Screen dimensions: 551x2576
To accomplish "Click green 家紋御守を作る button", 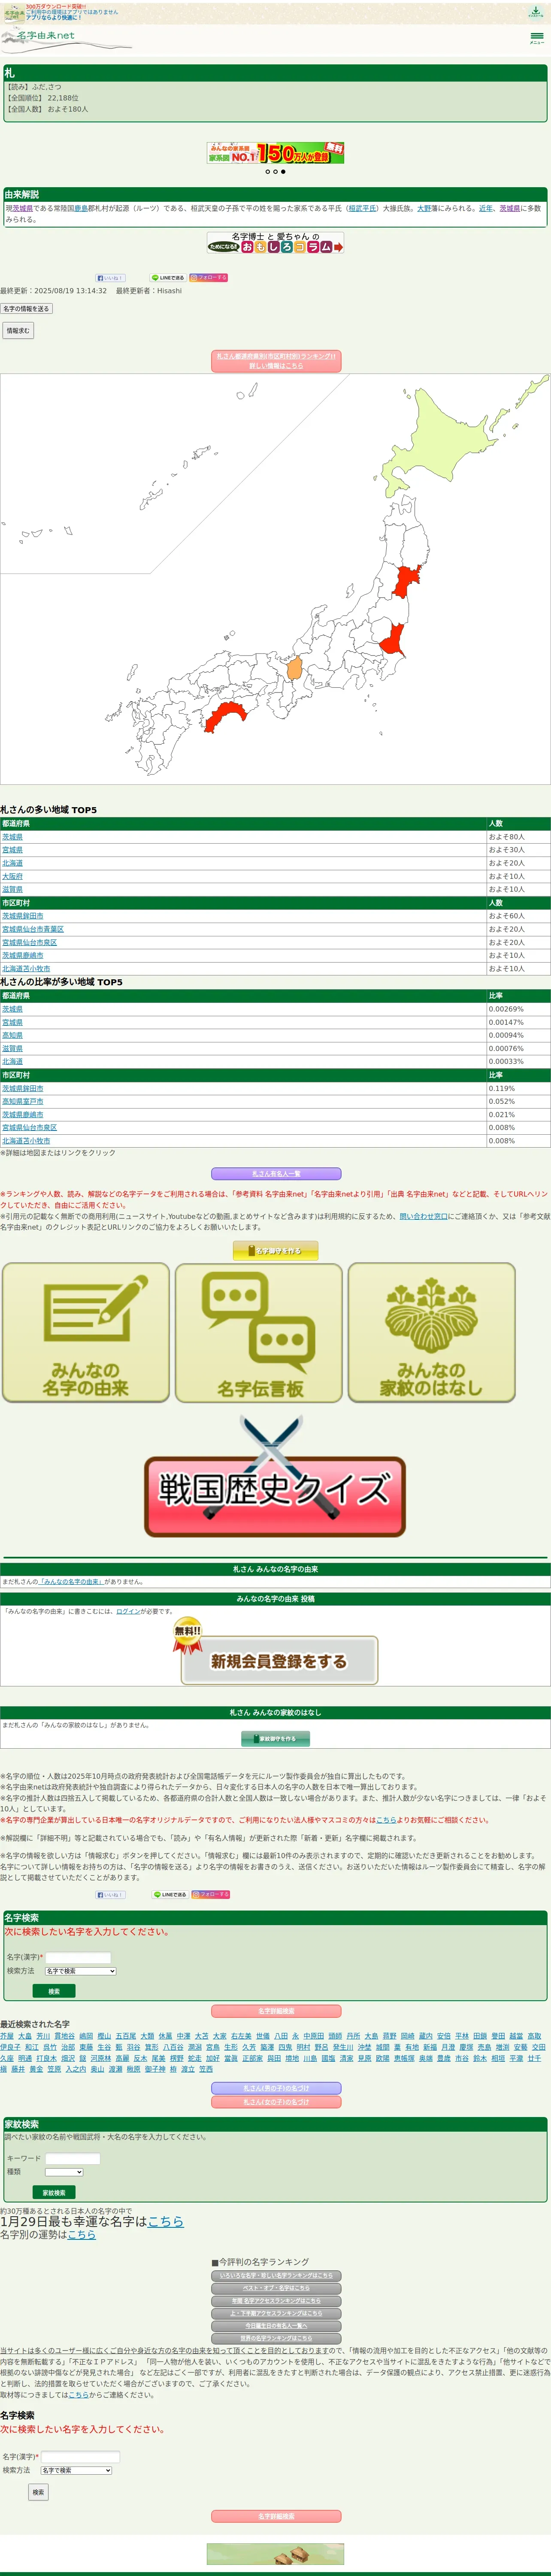I will tap(275, 1739).
